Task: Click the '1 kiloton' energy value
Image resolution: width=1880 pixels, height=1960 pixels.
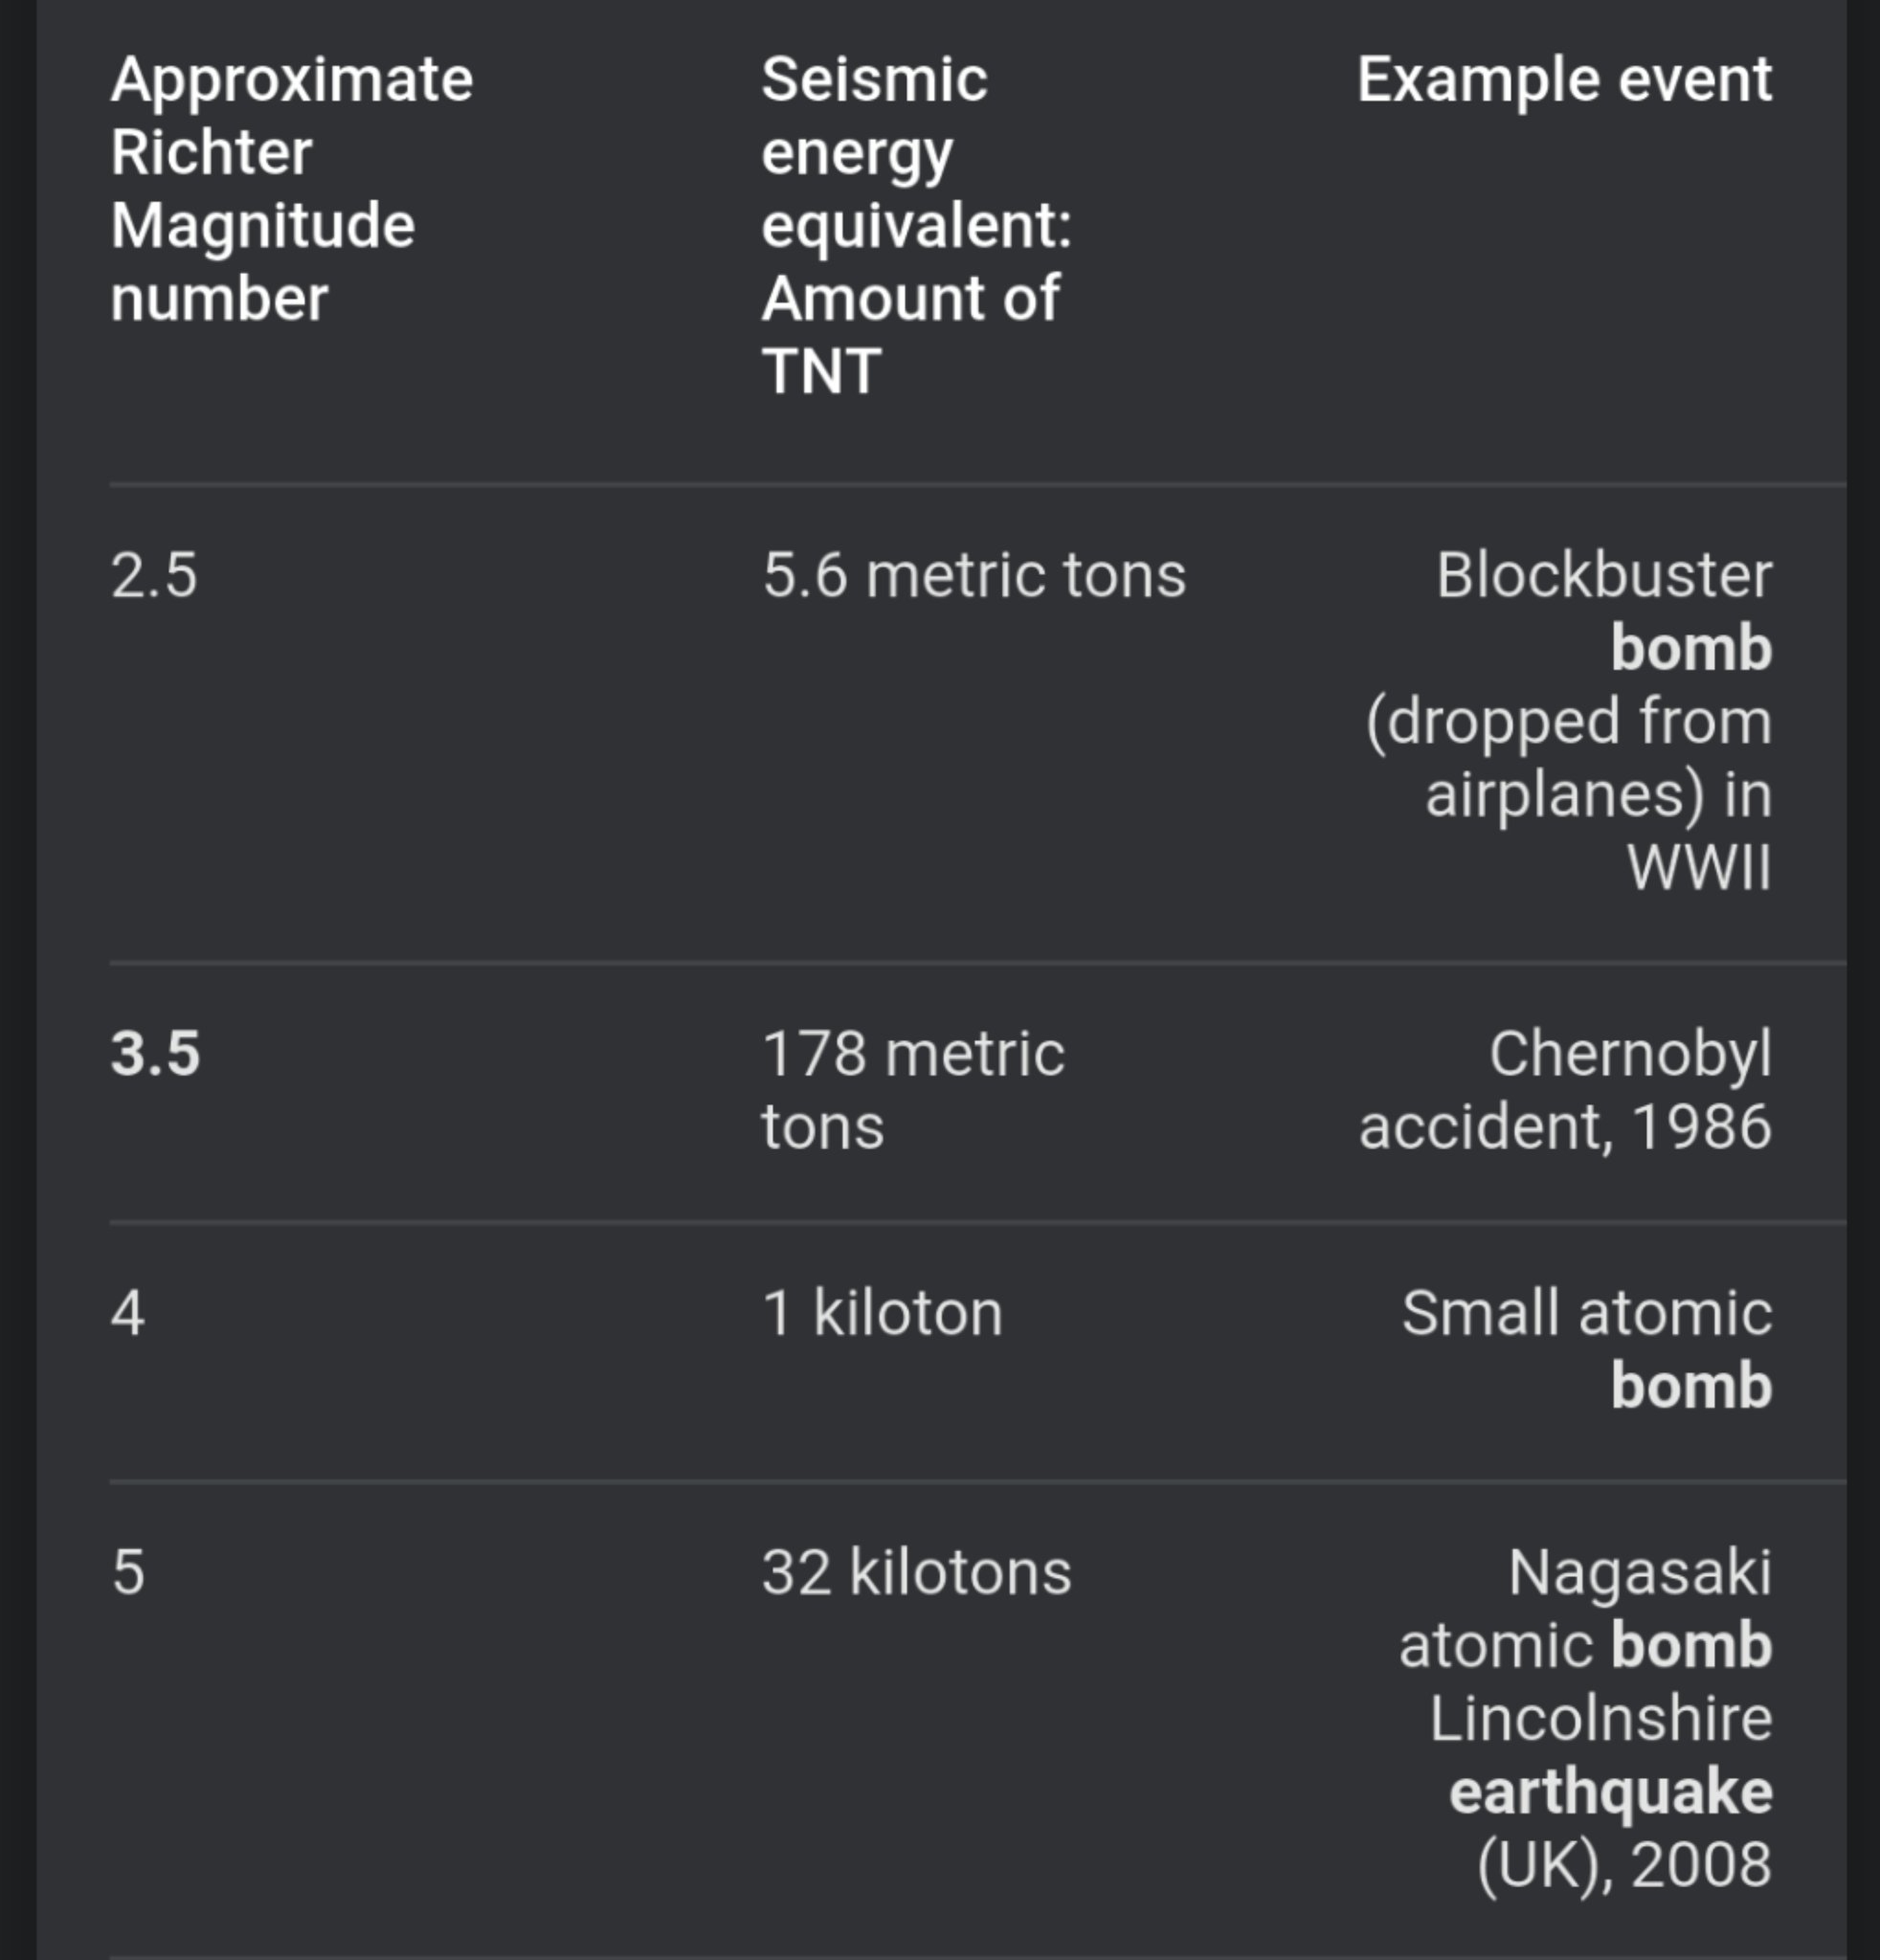Action: pos(882,1313)
